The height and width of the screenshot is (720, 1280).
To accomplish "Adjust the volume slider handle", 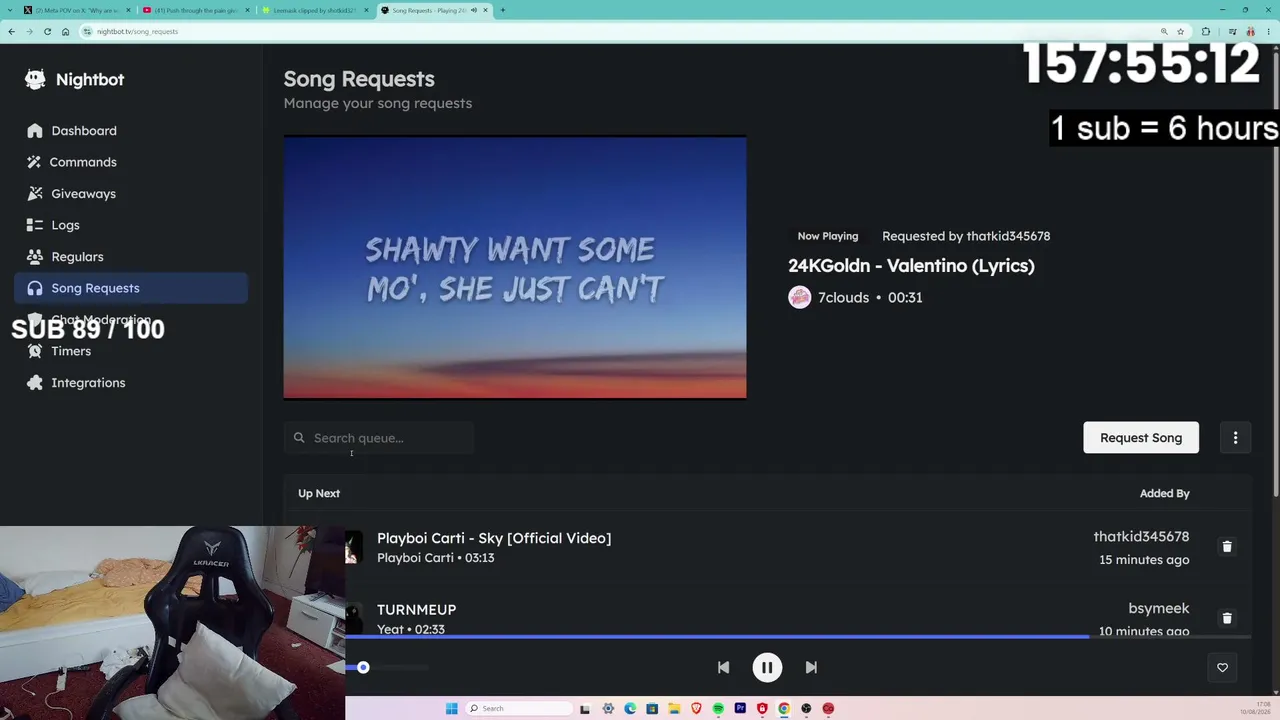I will [x=363, y=668].
